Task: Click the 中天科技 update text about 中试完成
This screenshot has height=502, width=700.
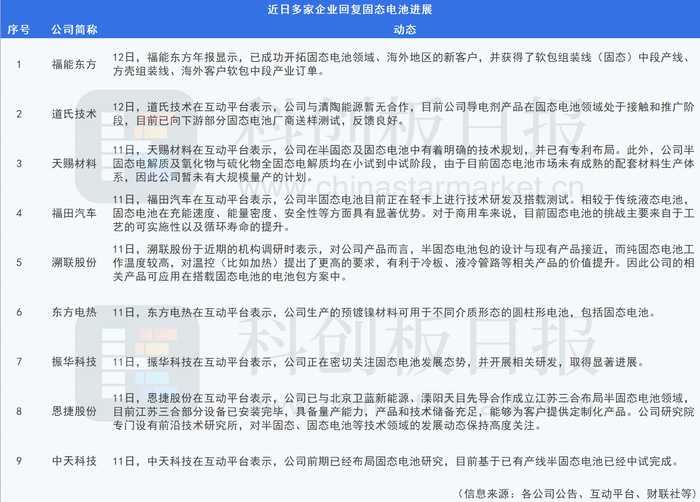Action: click(x=396, y=461)
